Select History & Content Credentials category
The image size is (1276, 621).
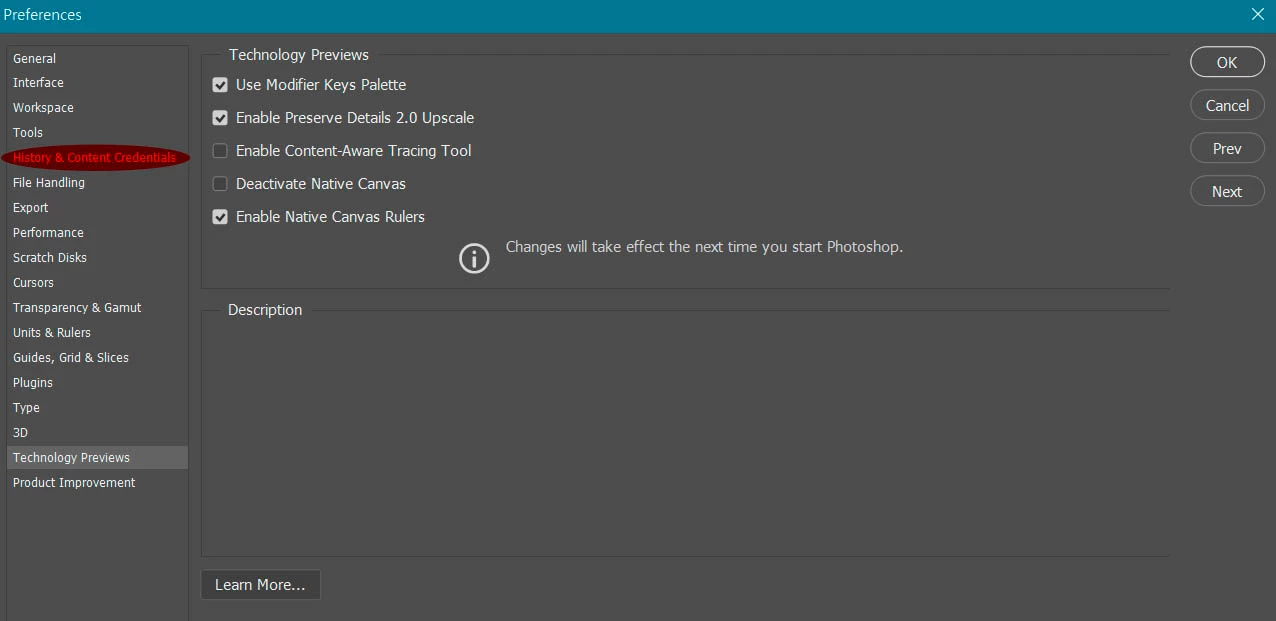97,158
